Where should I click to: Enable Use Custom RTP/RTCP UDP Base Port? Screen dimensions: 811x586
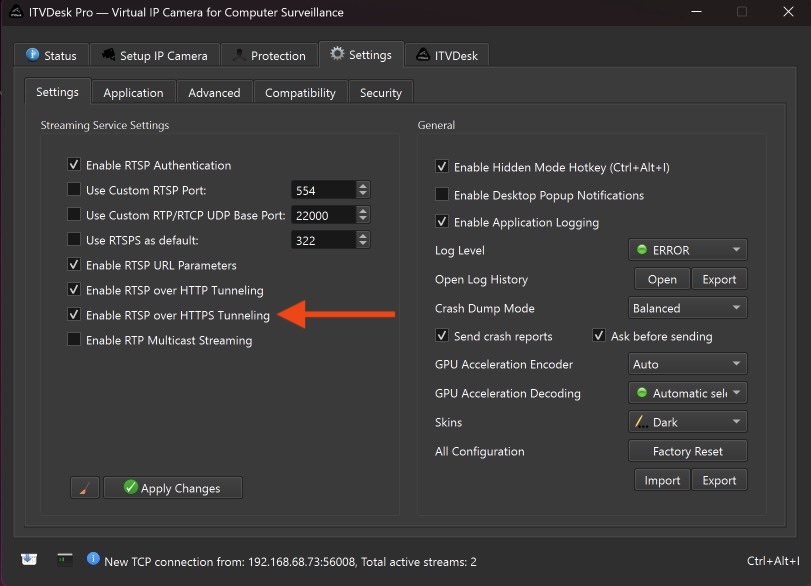74,214
